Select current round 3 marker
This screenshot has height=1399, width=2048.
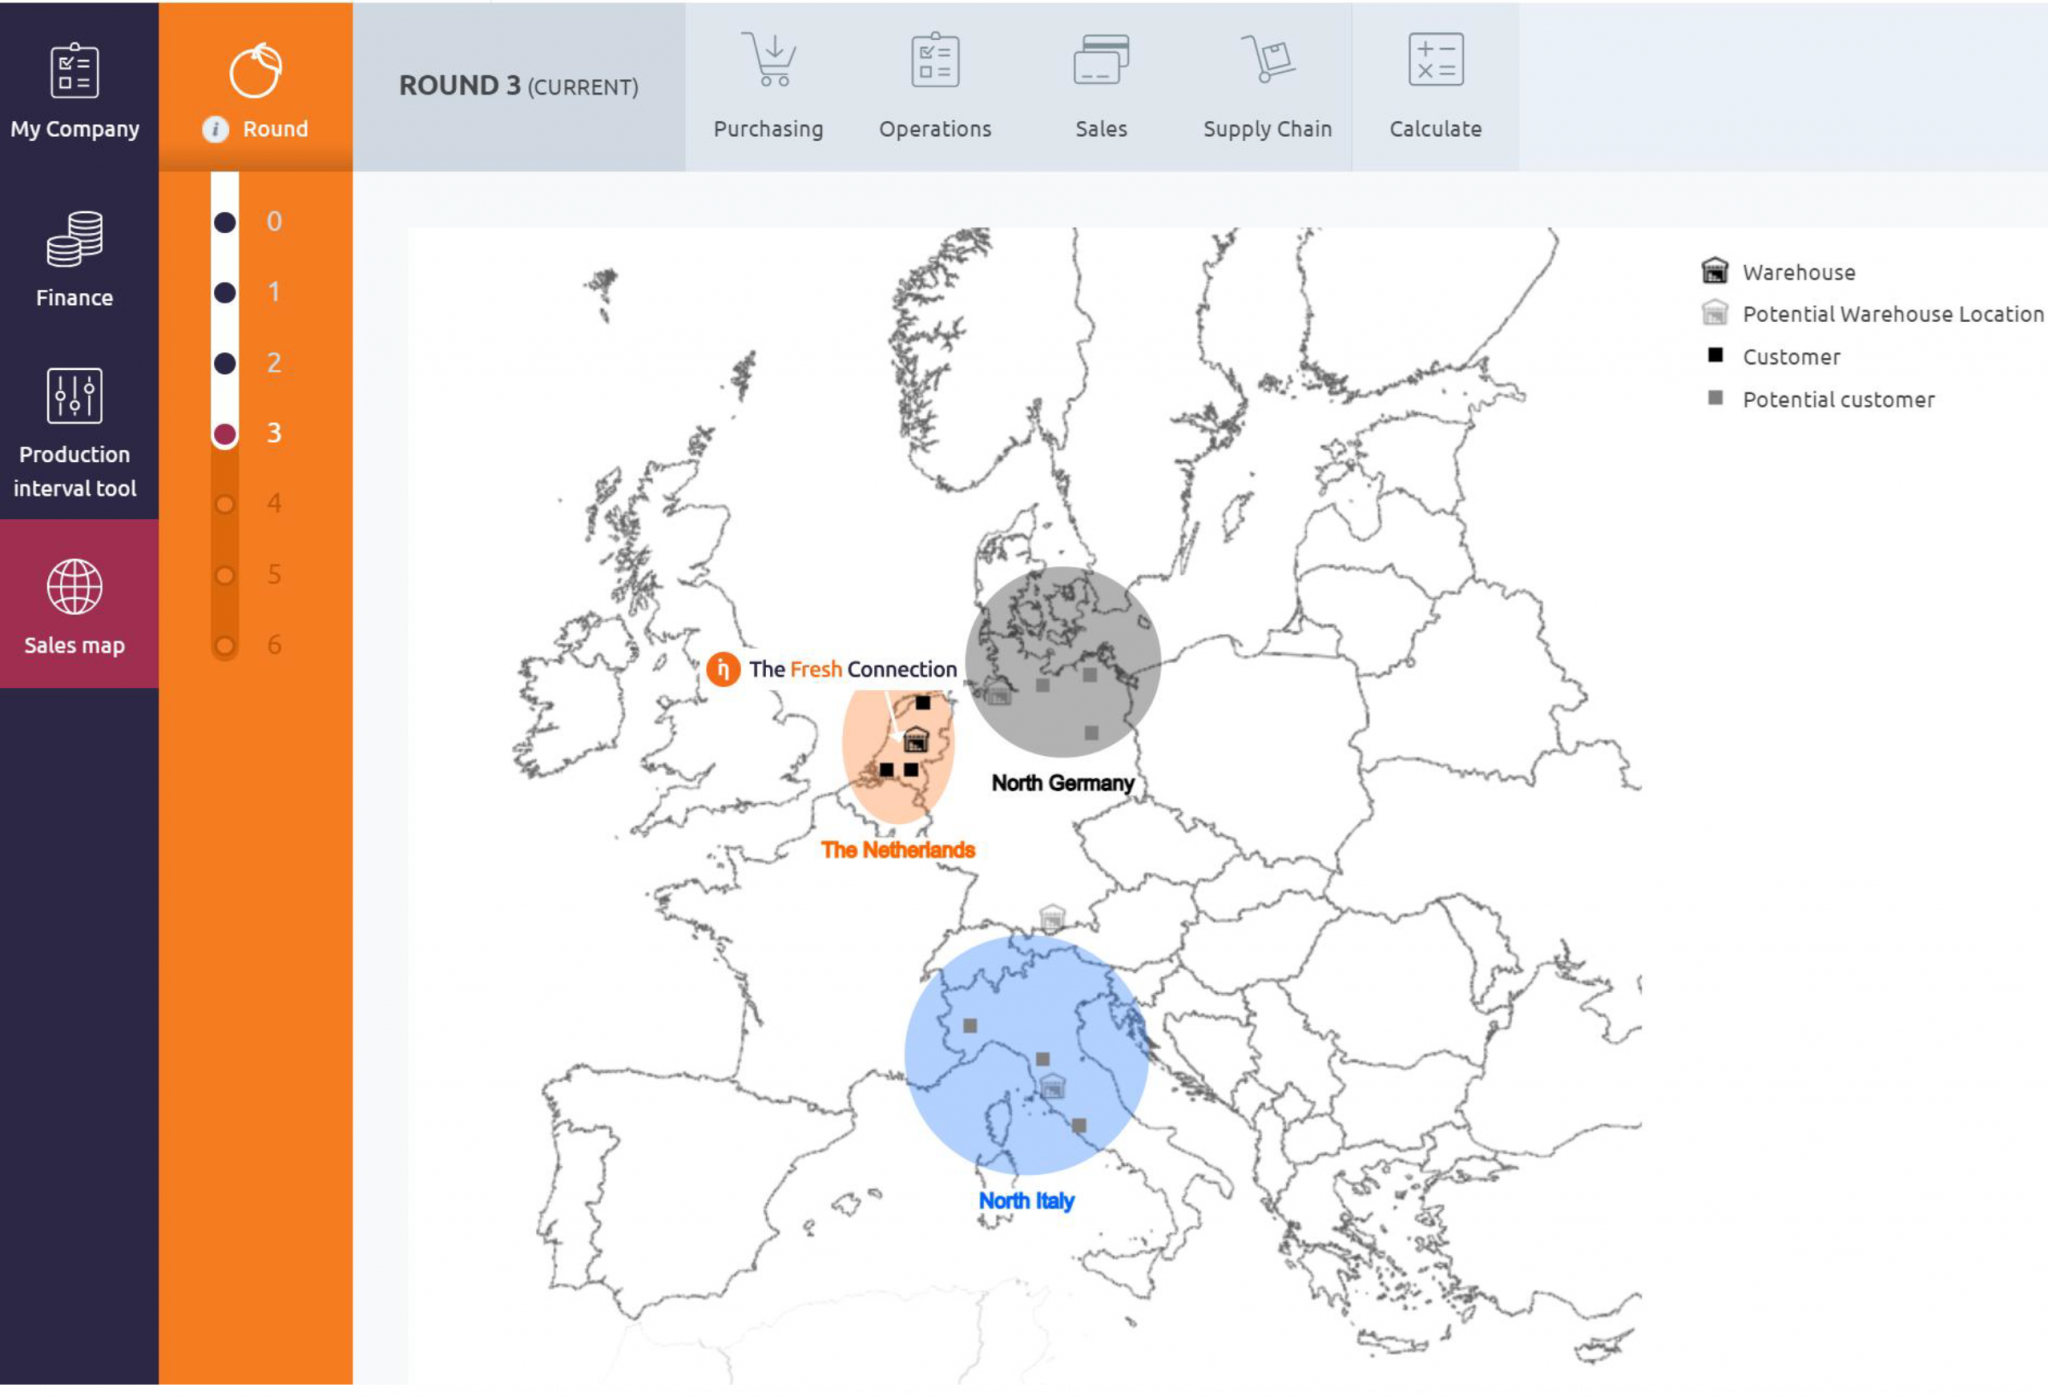click(225, 434)
